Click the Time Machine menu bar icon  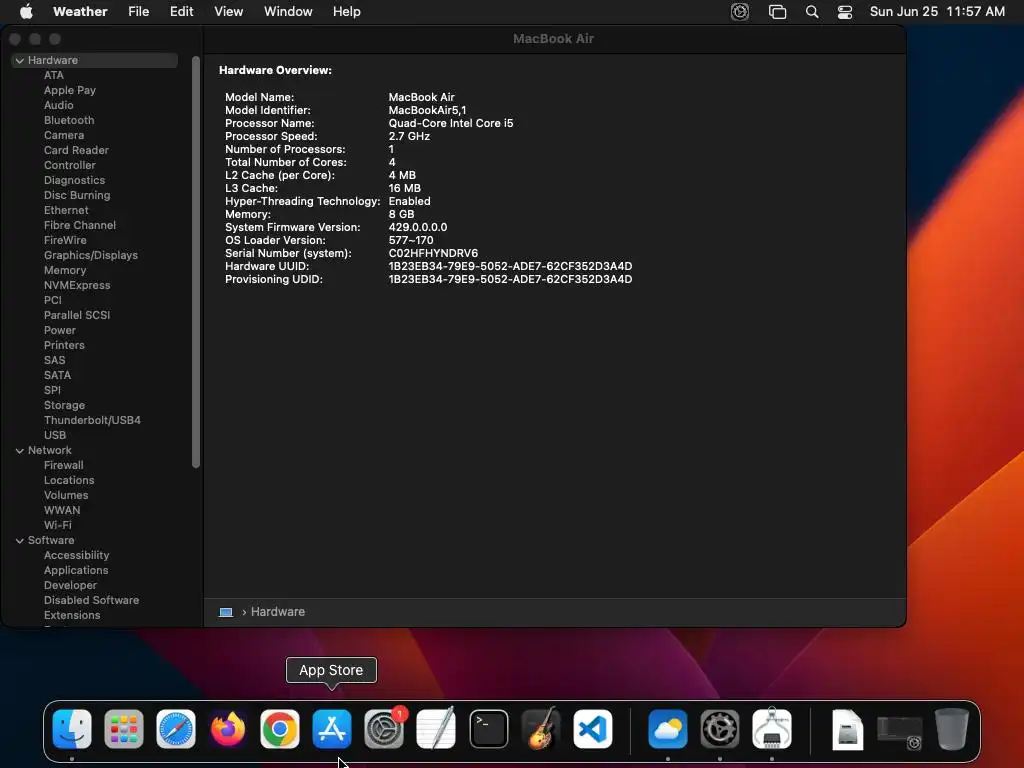click(739, 12)
